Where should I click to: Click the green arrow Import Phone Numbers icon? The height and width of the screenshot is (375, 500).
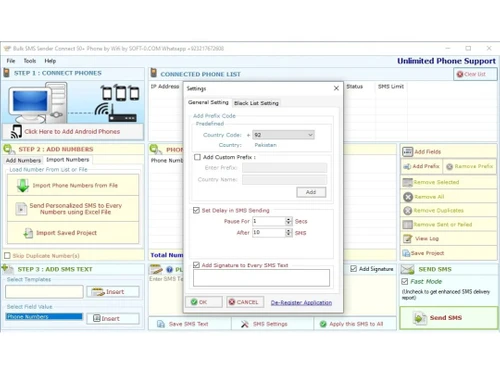point(23,185)
